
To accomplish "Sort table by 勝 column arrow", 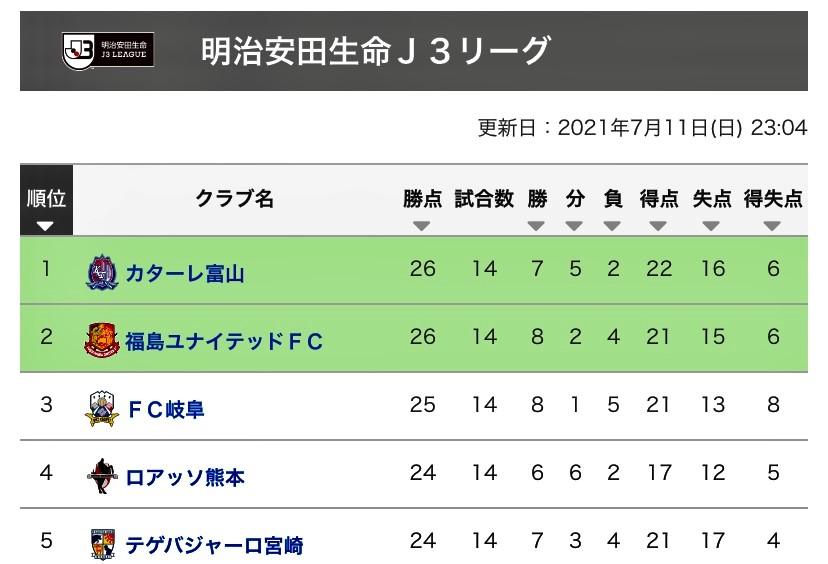I will click(x=536, y=226).
